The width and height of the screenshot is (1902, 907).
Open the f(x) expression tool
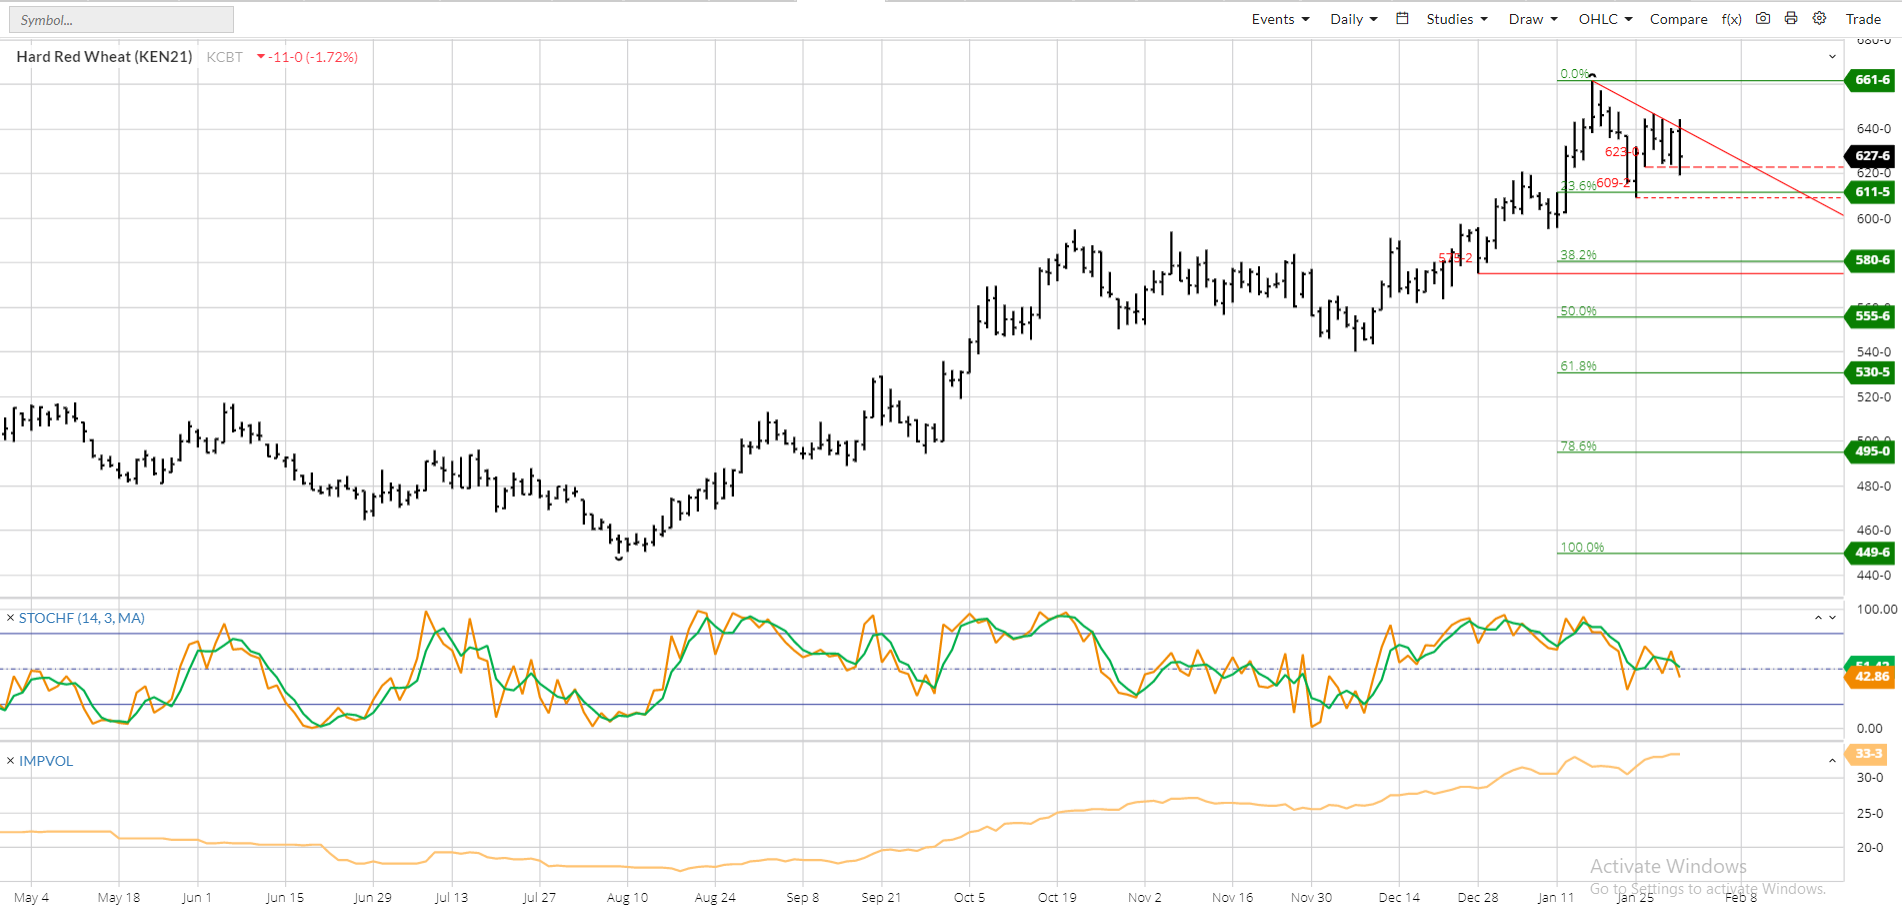point(1731,18)
